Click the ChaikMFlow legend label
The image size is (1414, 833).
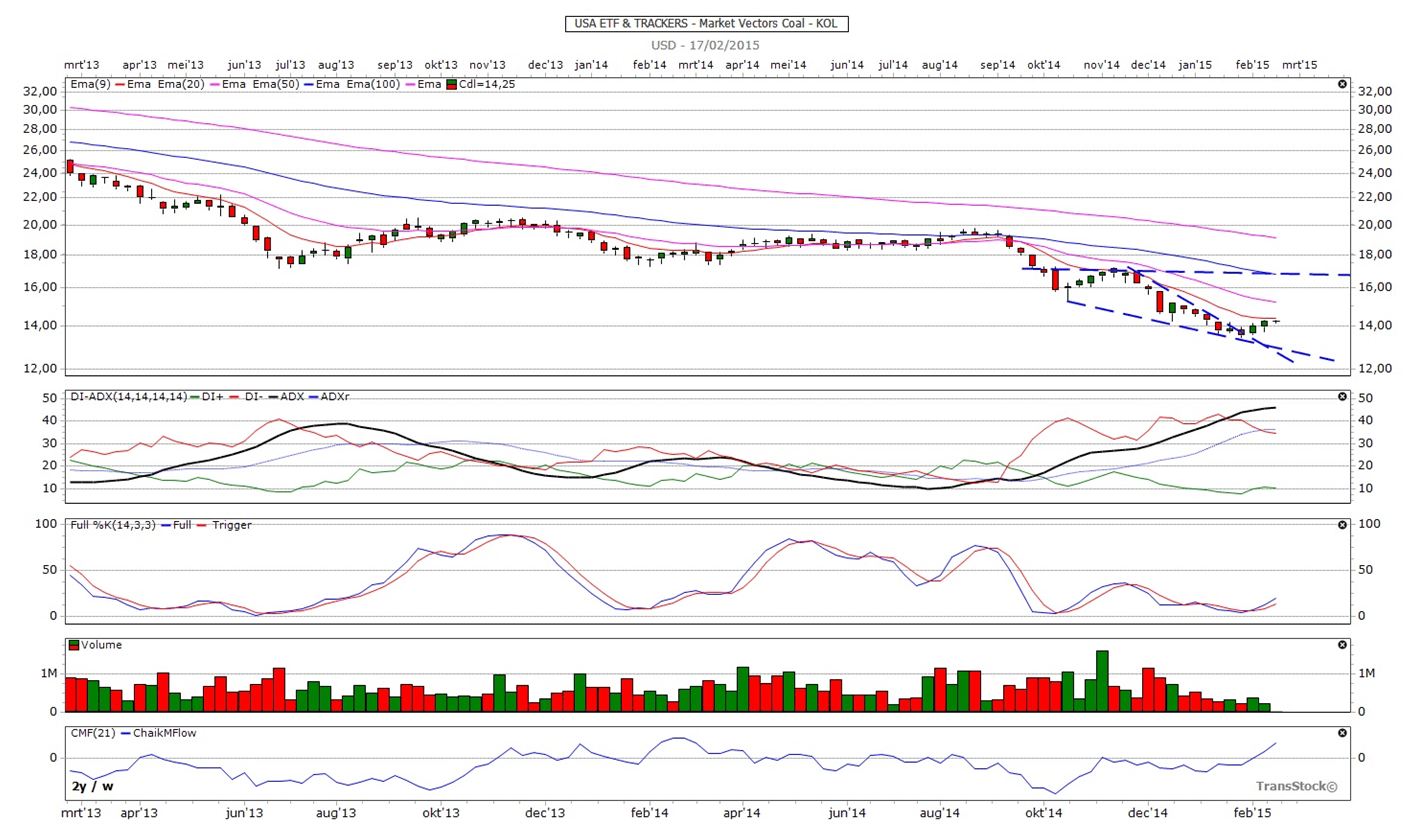coord(165,733)
